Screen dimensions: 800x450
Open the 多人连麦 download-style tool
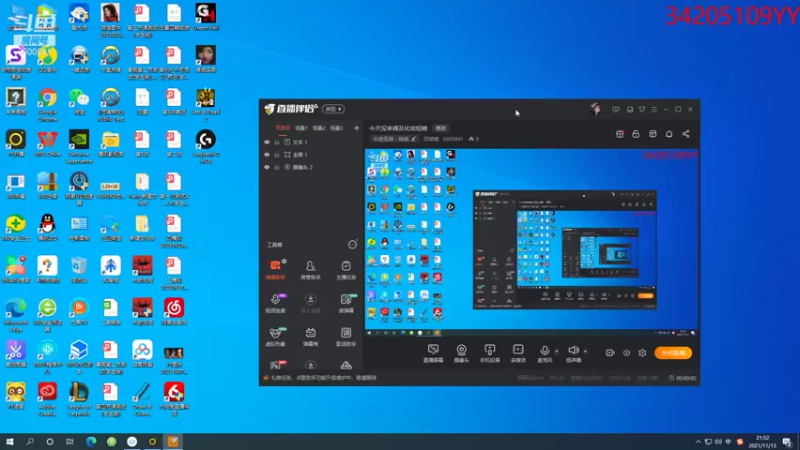click(310, 303)
